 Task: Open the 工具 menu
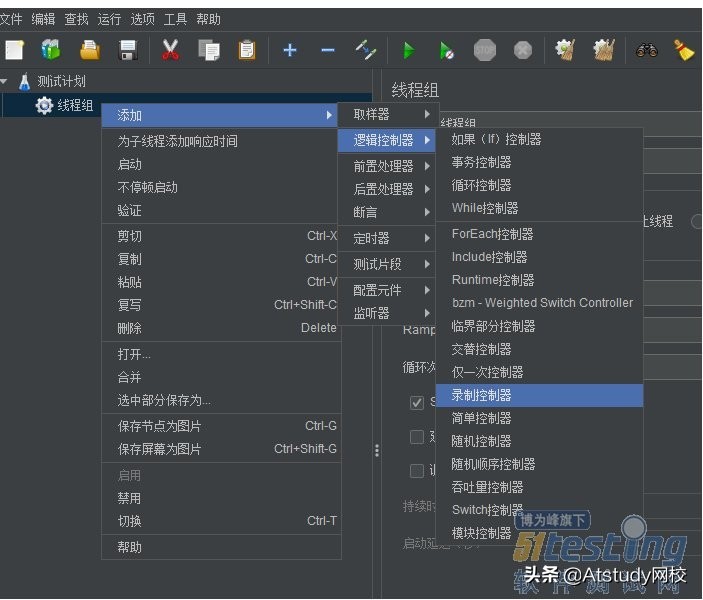coord(175,19)
